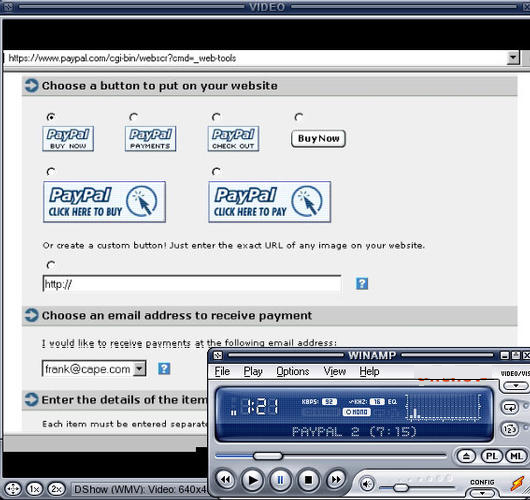Click the video fullscreen arrows button
Viewport: 530px width, 500px height.
13,489
